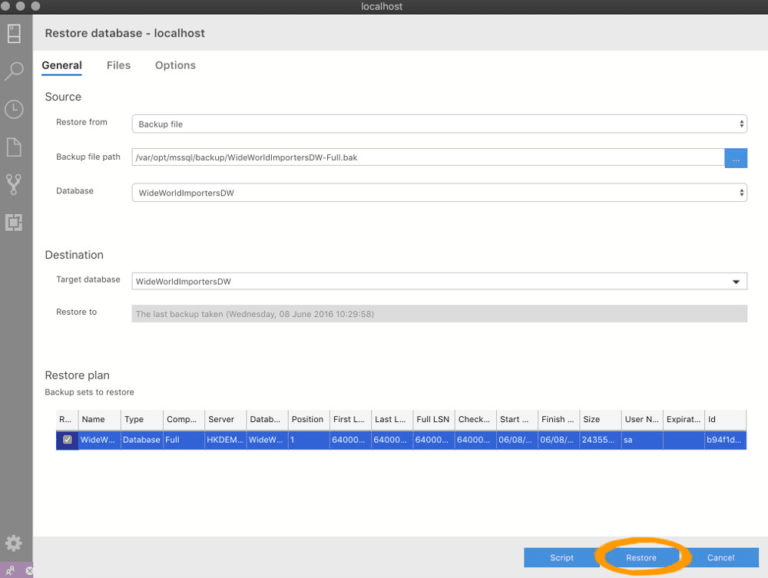
Task: Open Task History clock icon
Action: coord(14,109)
